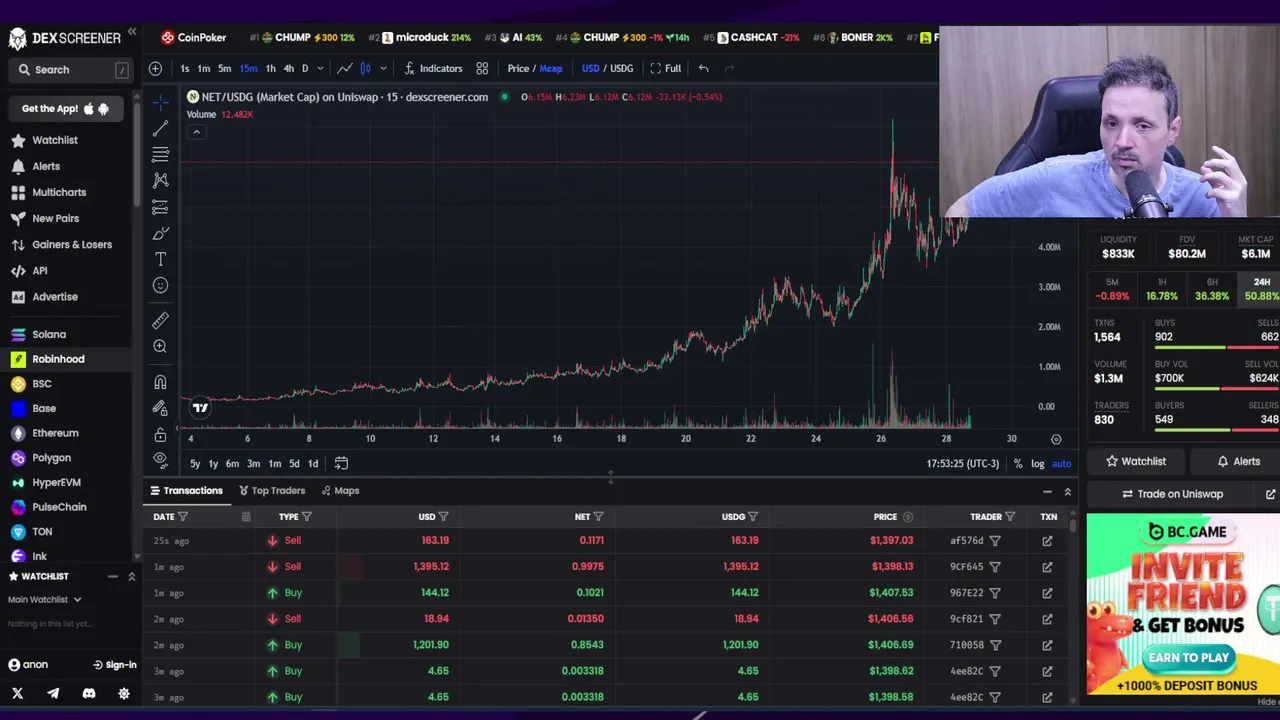Focus the Search input field
The width and height of the screenshot is (1280, 720).
click(69, 70)
